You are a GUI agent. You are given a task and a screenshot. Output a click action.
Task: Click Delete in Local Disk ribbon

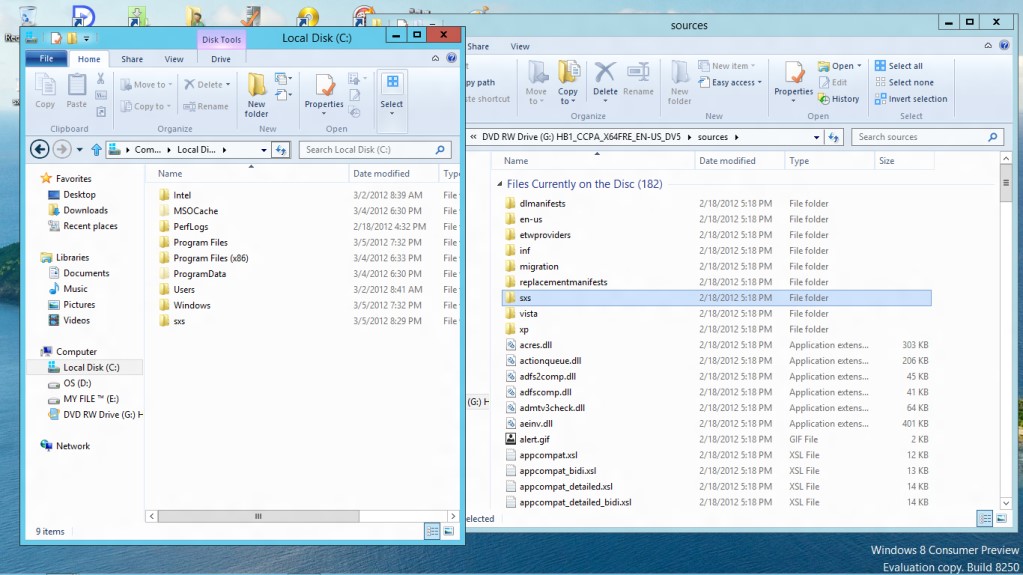[207, 84]
